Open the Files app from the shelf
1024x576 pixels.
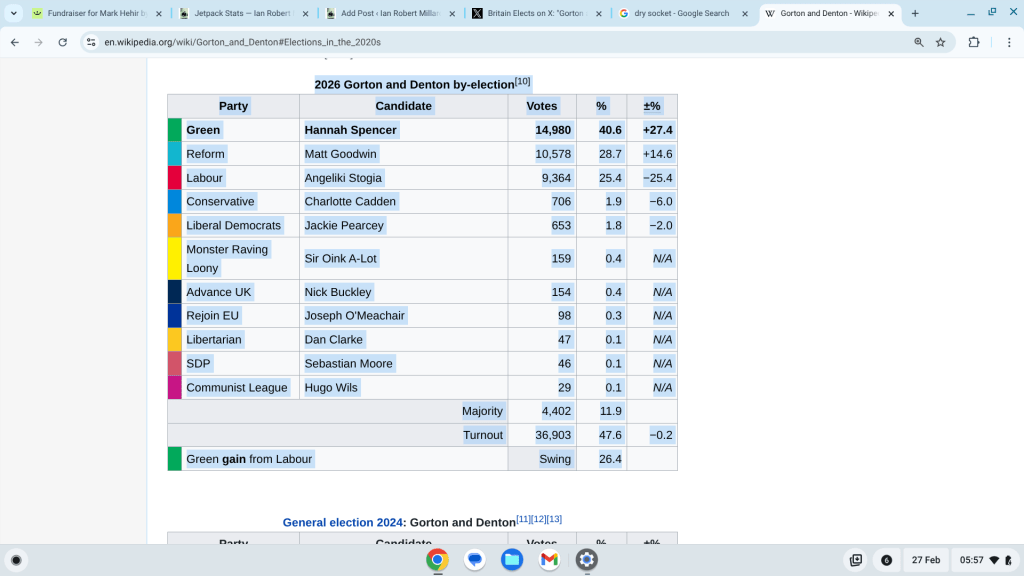pyautogui.click(x=512, y=560)
